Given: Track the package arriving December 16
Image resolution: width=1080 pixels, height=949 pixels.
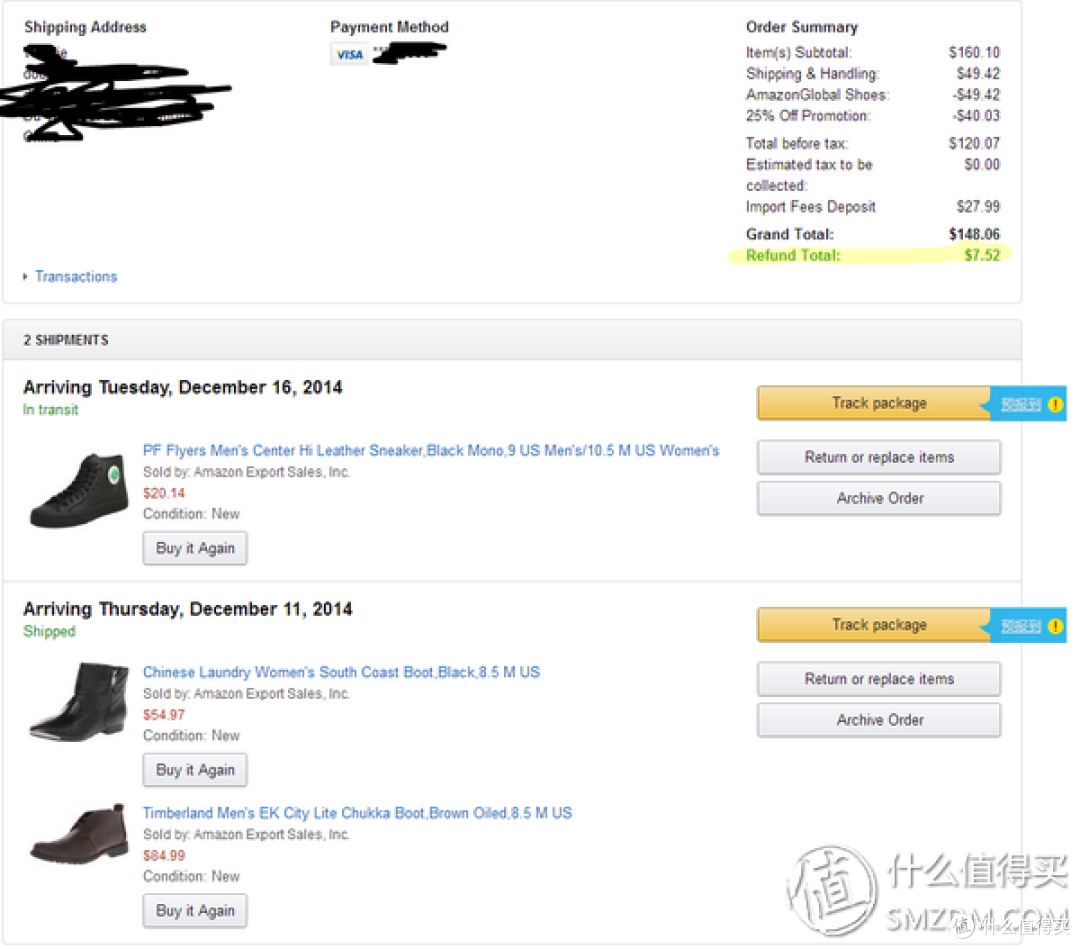Looking at the screenshot, I should tap(879, 404).
